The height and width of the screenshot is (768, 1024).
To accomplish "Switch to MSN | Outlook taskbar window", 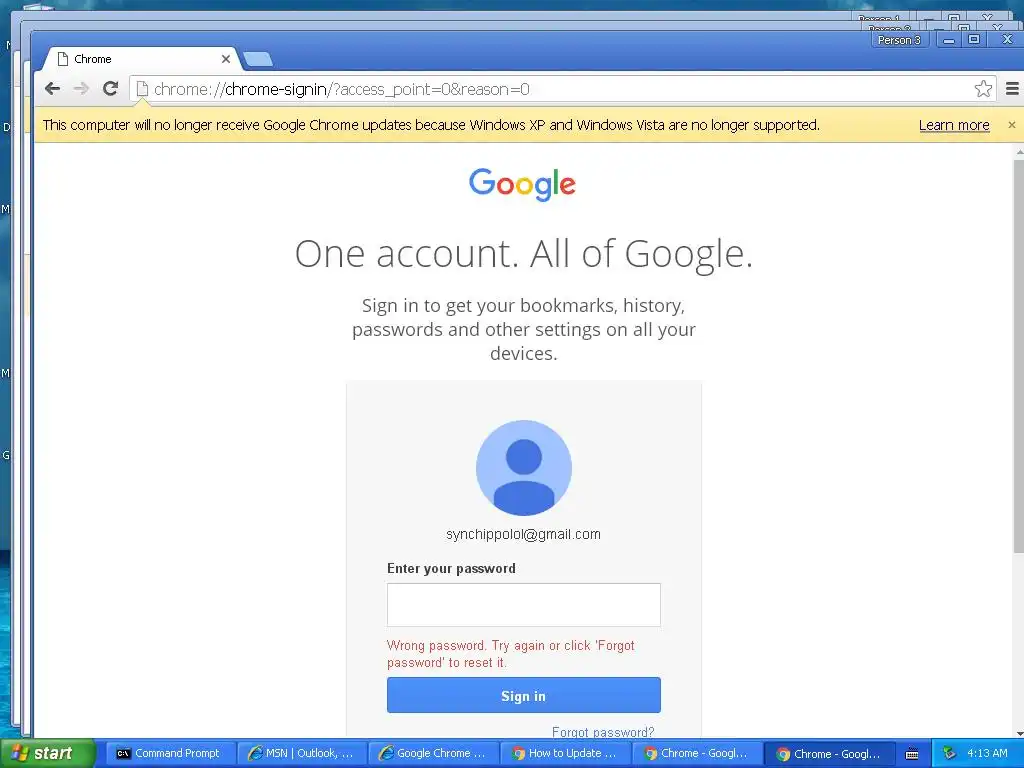I will point(302,754).
